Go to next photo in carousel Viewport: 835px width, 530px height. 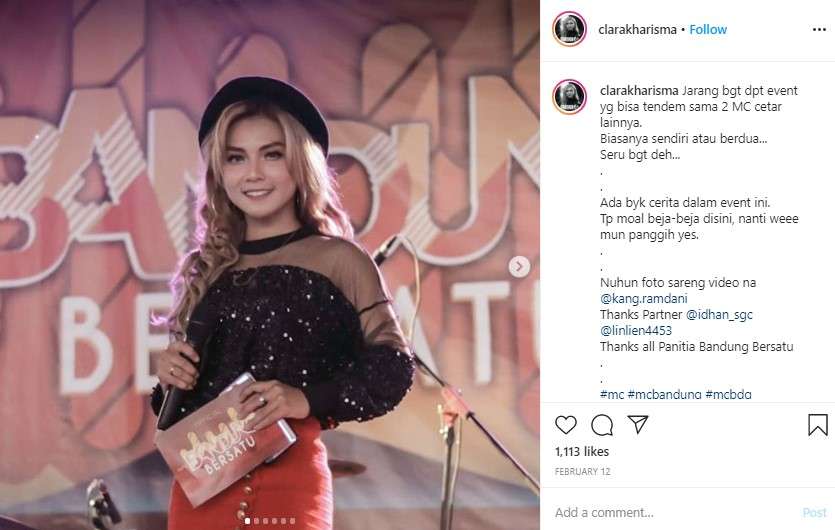(519, 266)
